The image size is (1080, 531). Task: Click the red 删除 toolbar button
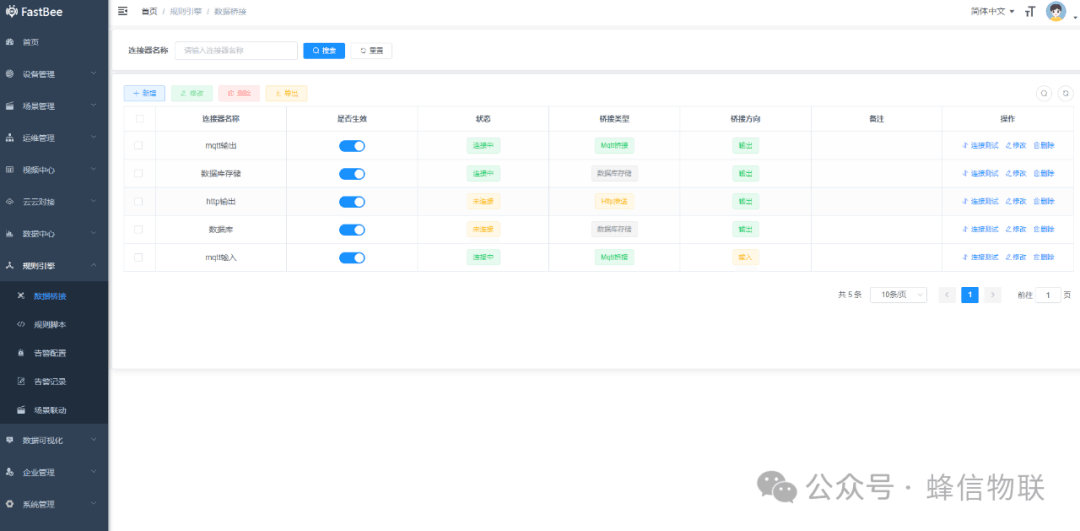pos(239,93)
